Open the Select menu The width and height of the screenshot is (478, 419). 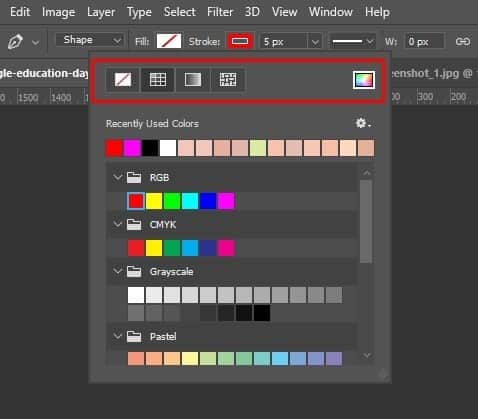[179, 12]
